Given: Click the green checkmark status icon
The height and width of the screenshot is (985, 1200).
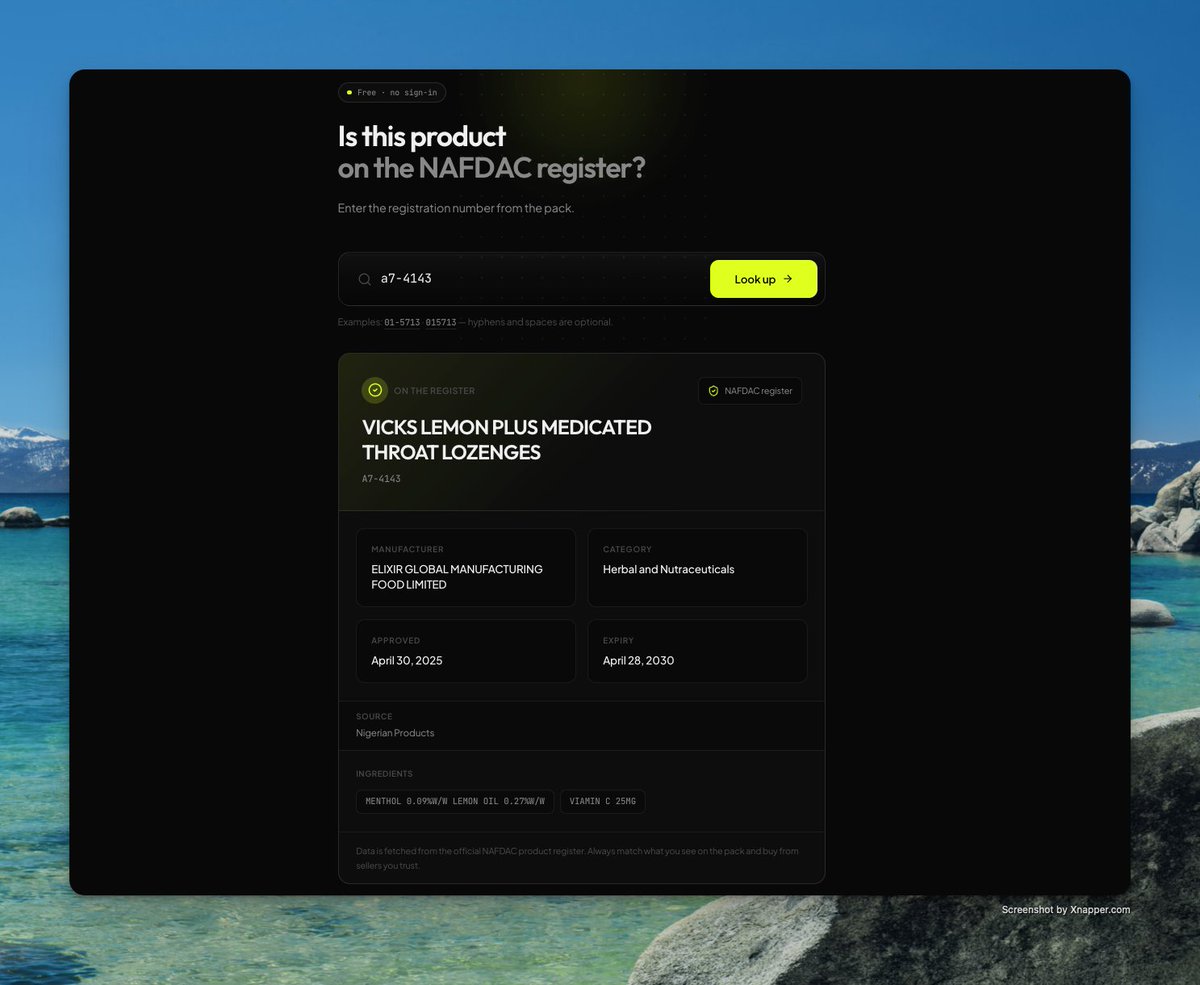Looking at the screenshot, I should tap(375, 390).
